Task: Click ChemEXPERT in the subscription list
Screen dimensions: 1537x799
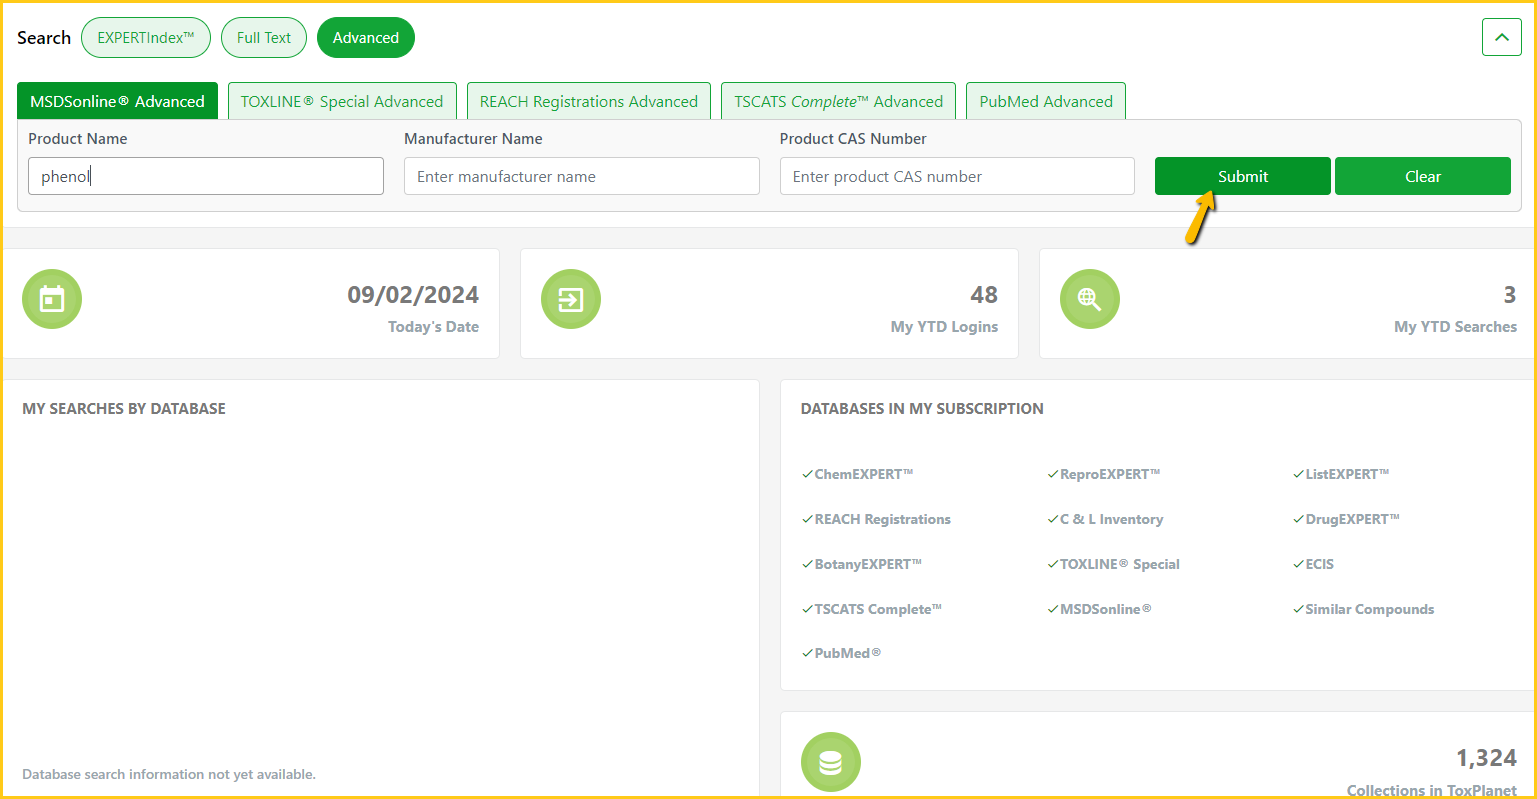Action: [863, 474]
